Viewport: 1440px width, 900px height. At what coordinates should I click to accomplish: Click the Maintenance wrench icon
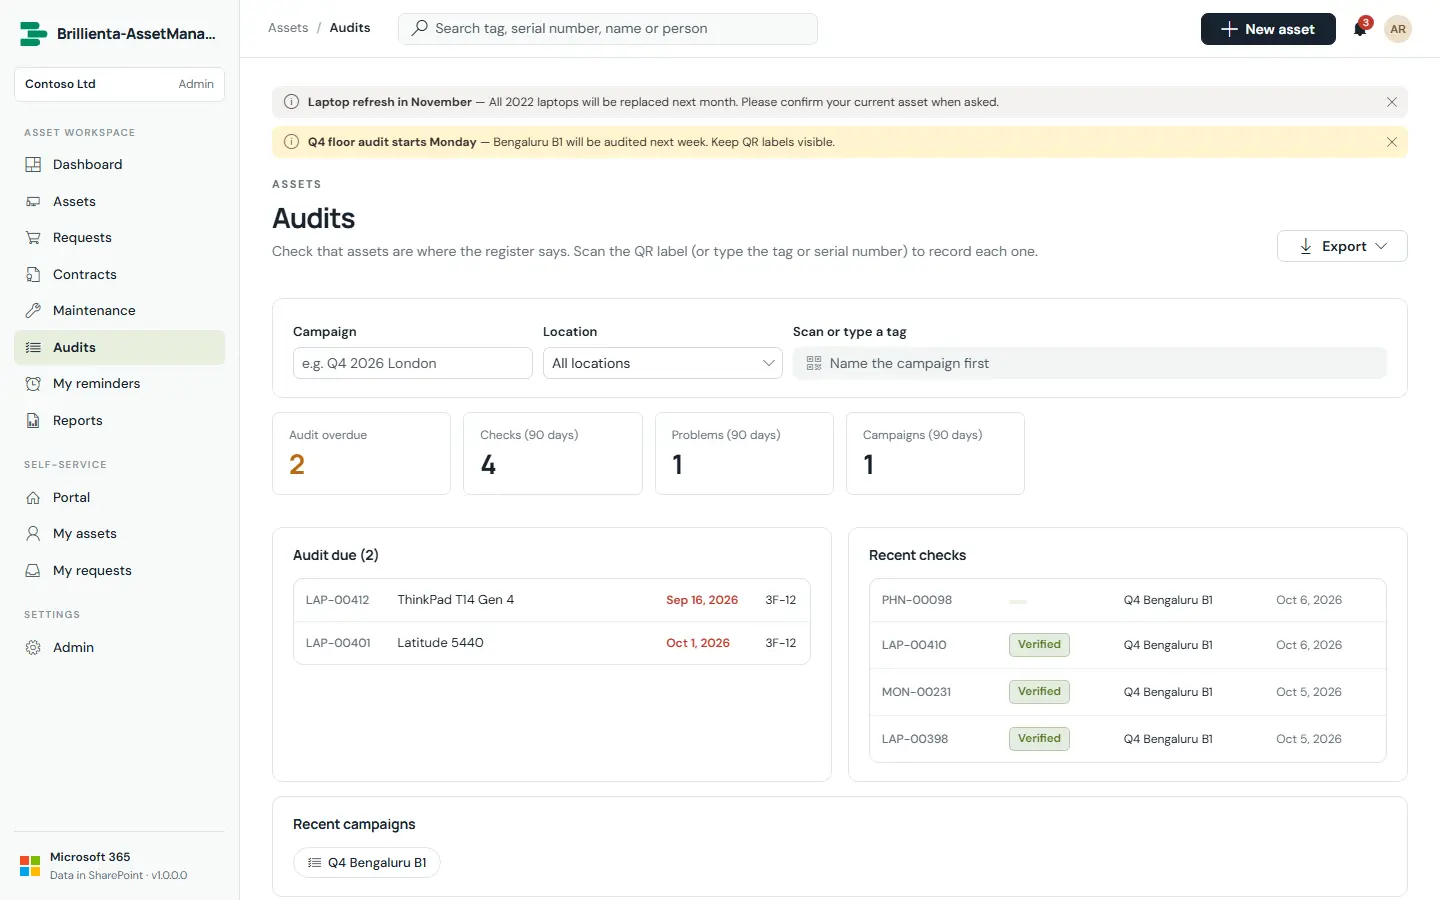point(33,311)
